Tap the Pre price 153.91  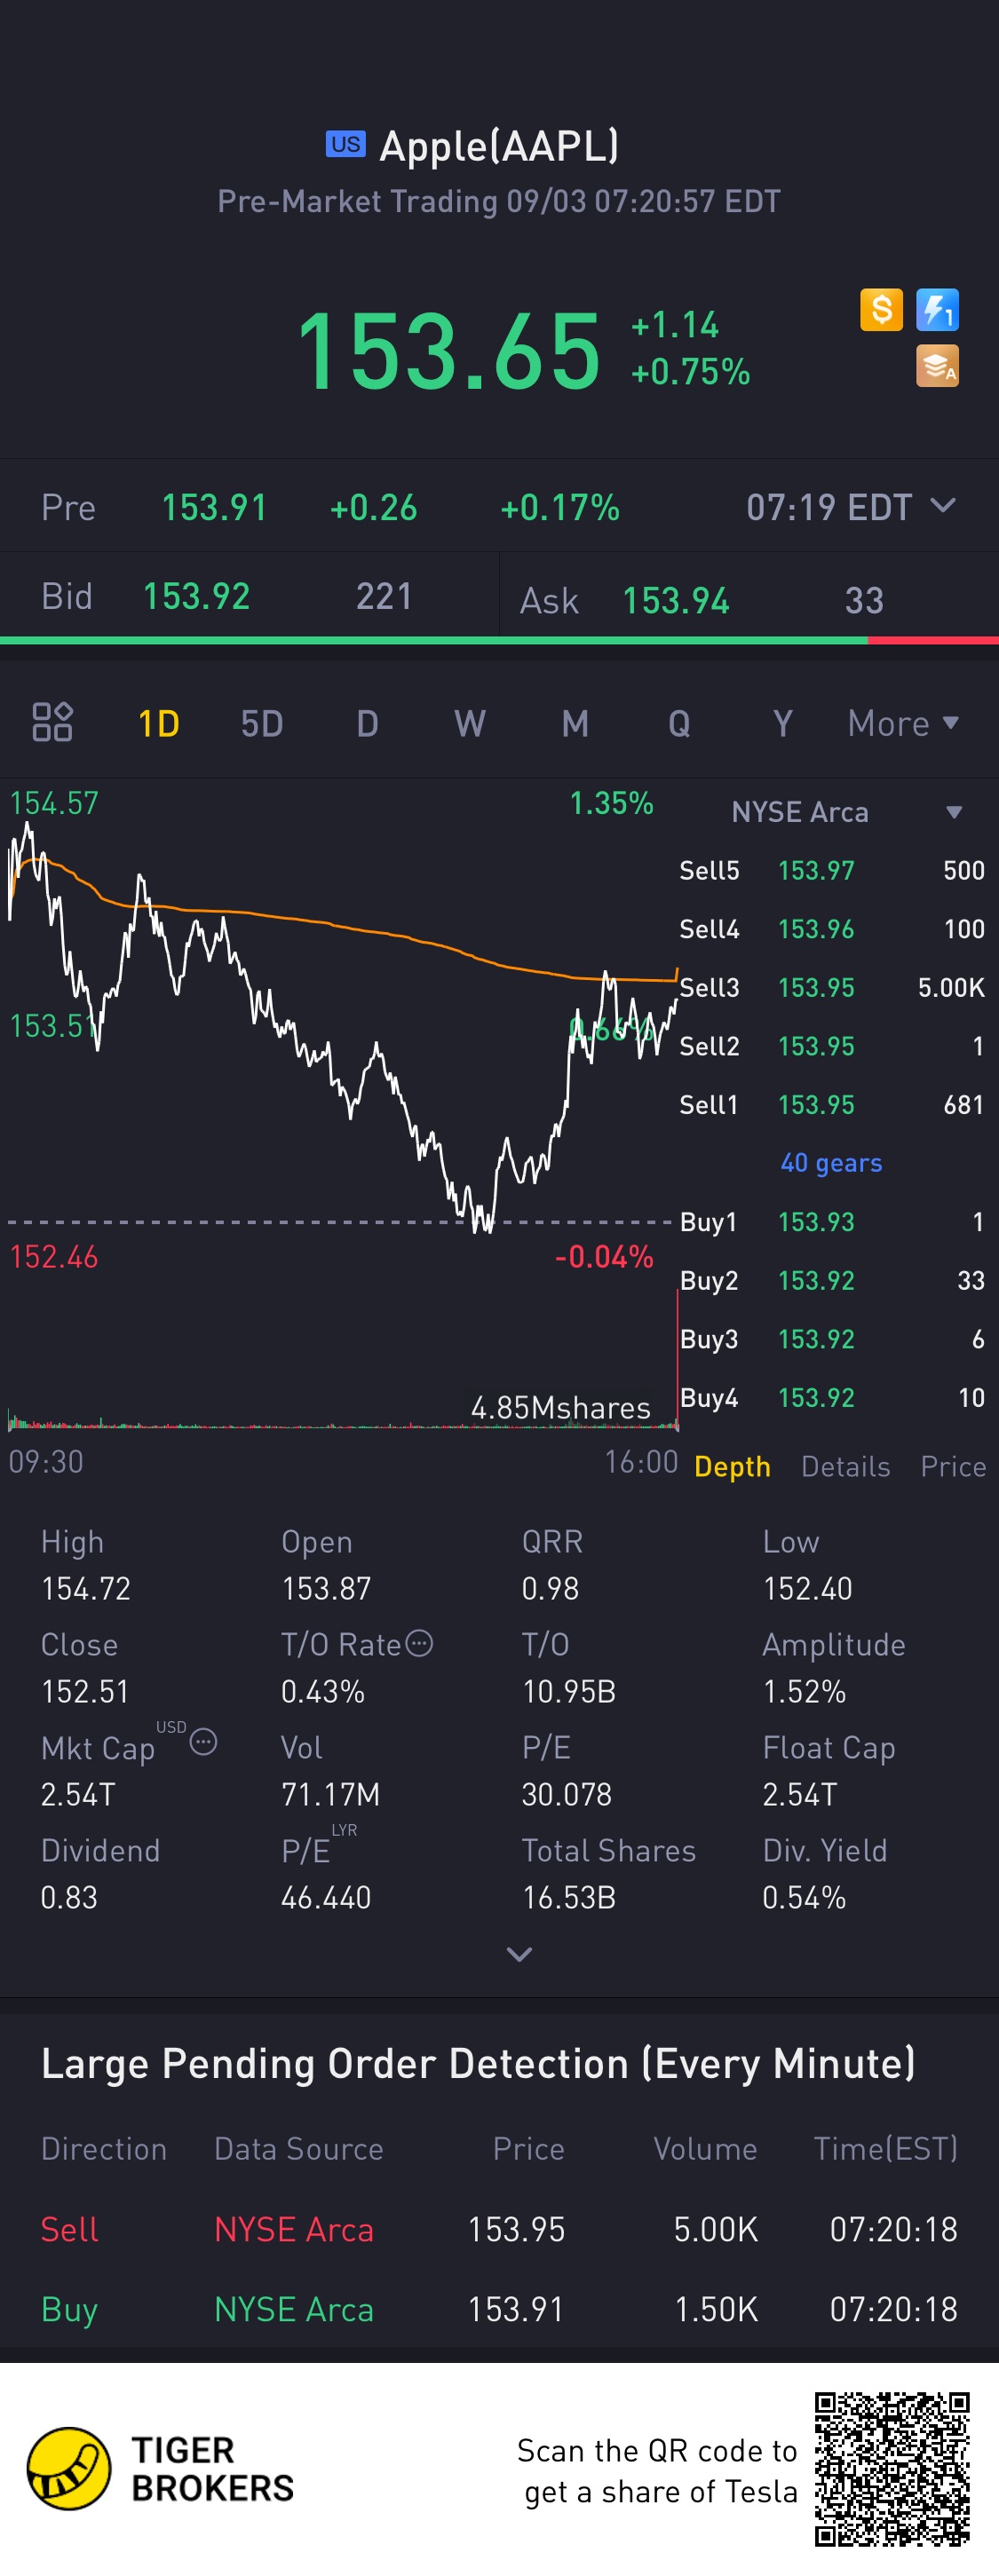tap(214, 507)
